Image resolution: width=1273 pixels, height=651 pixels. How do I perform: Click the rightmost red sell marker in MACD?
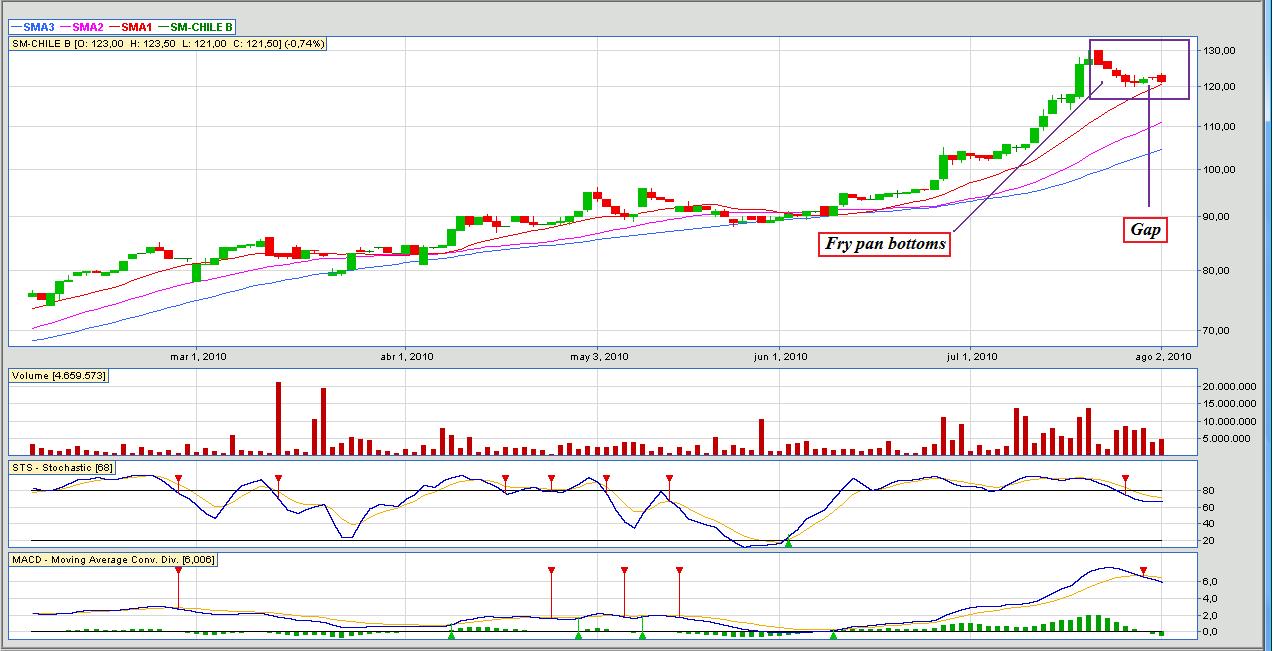click(x=1143, y=571)
